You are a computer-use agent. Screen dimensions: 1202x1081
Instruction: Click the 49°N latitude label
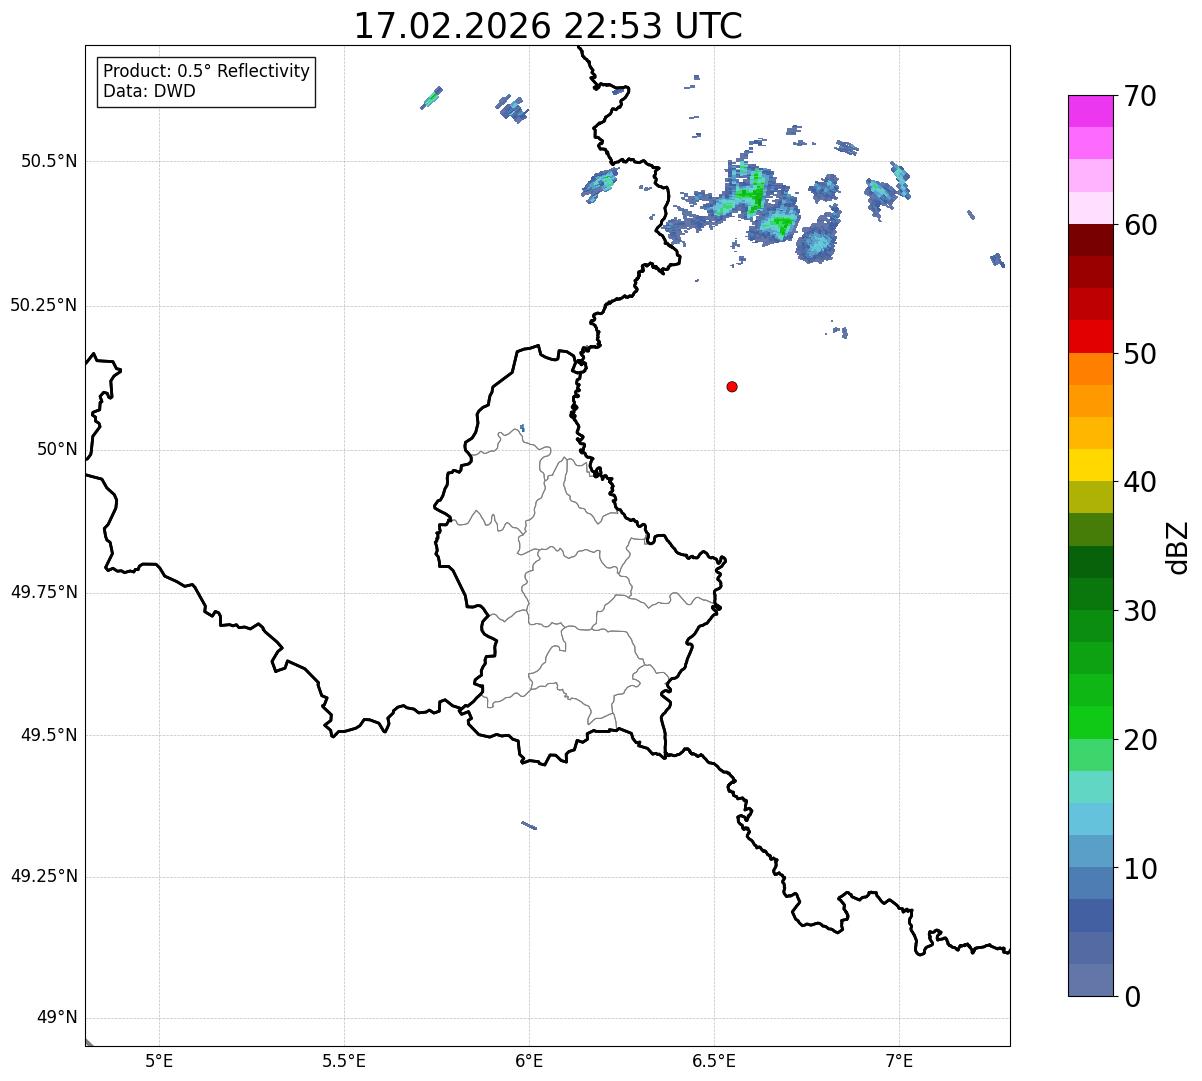[x=57, y=1018]
